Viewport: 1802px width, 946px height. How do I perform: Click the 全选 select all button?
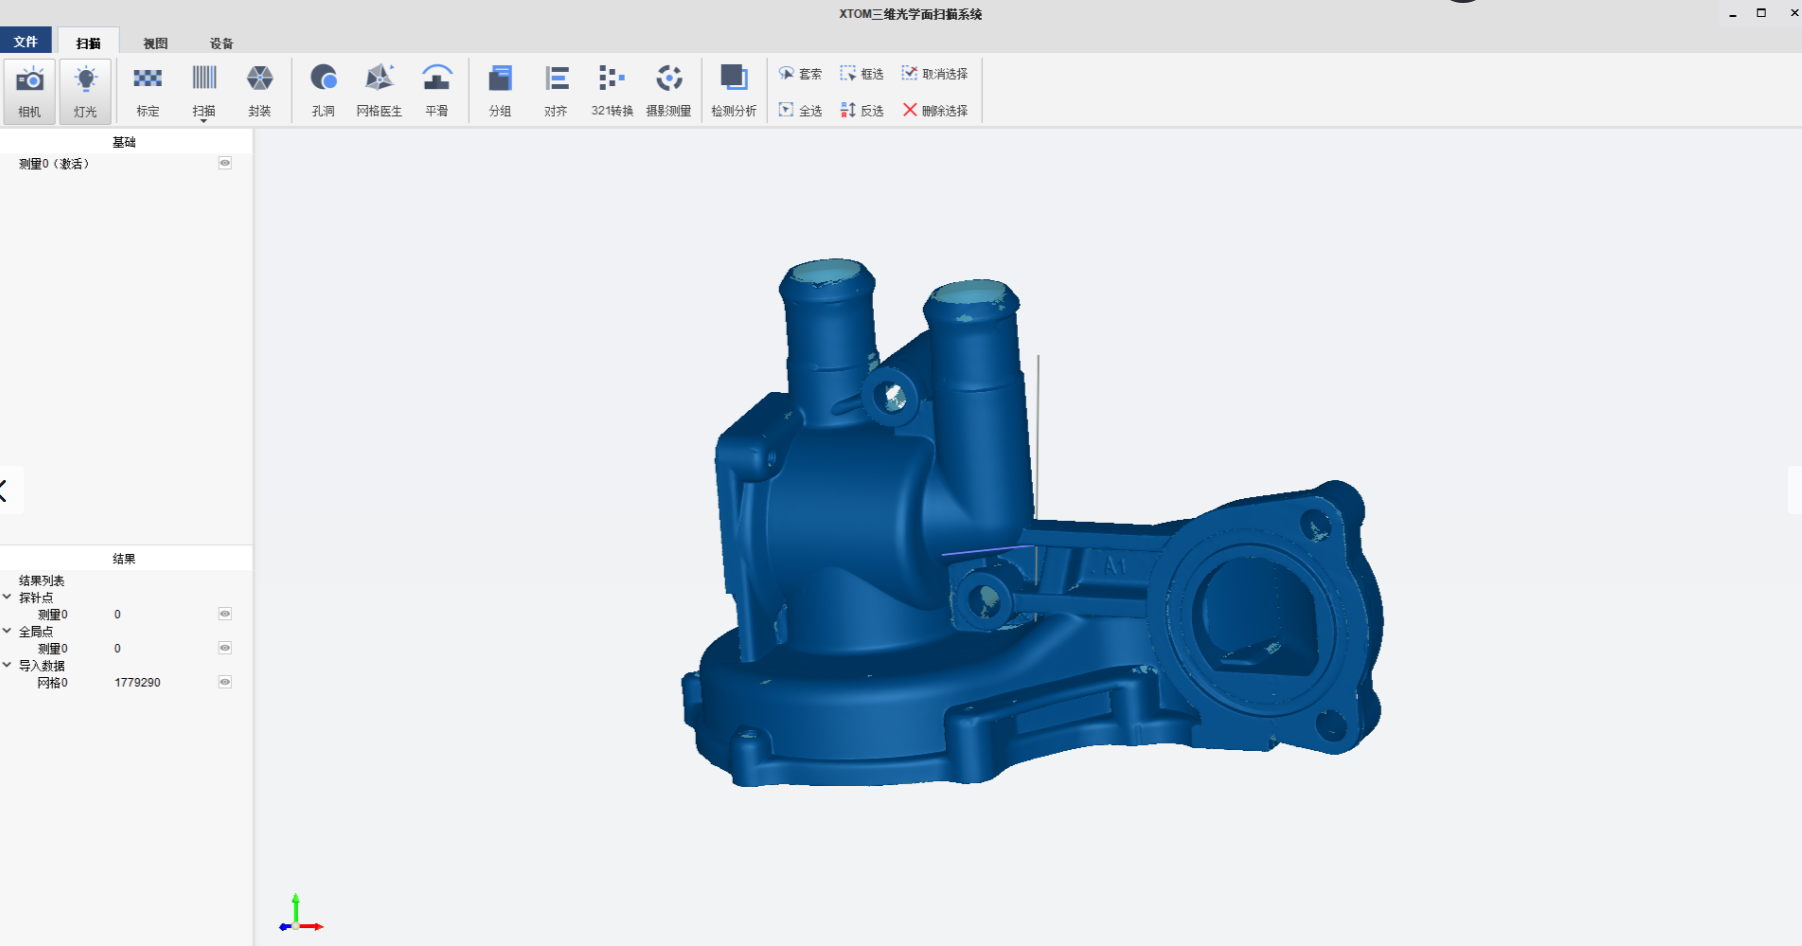coord(800,110)
